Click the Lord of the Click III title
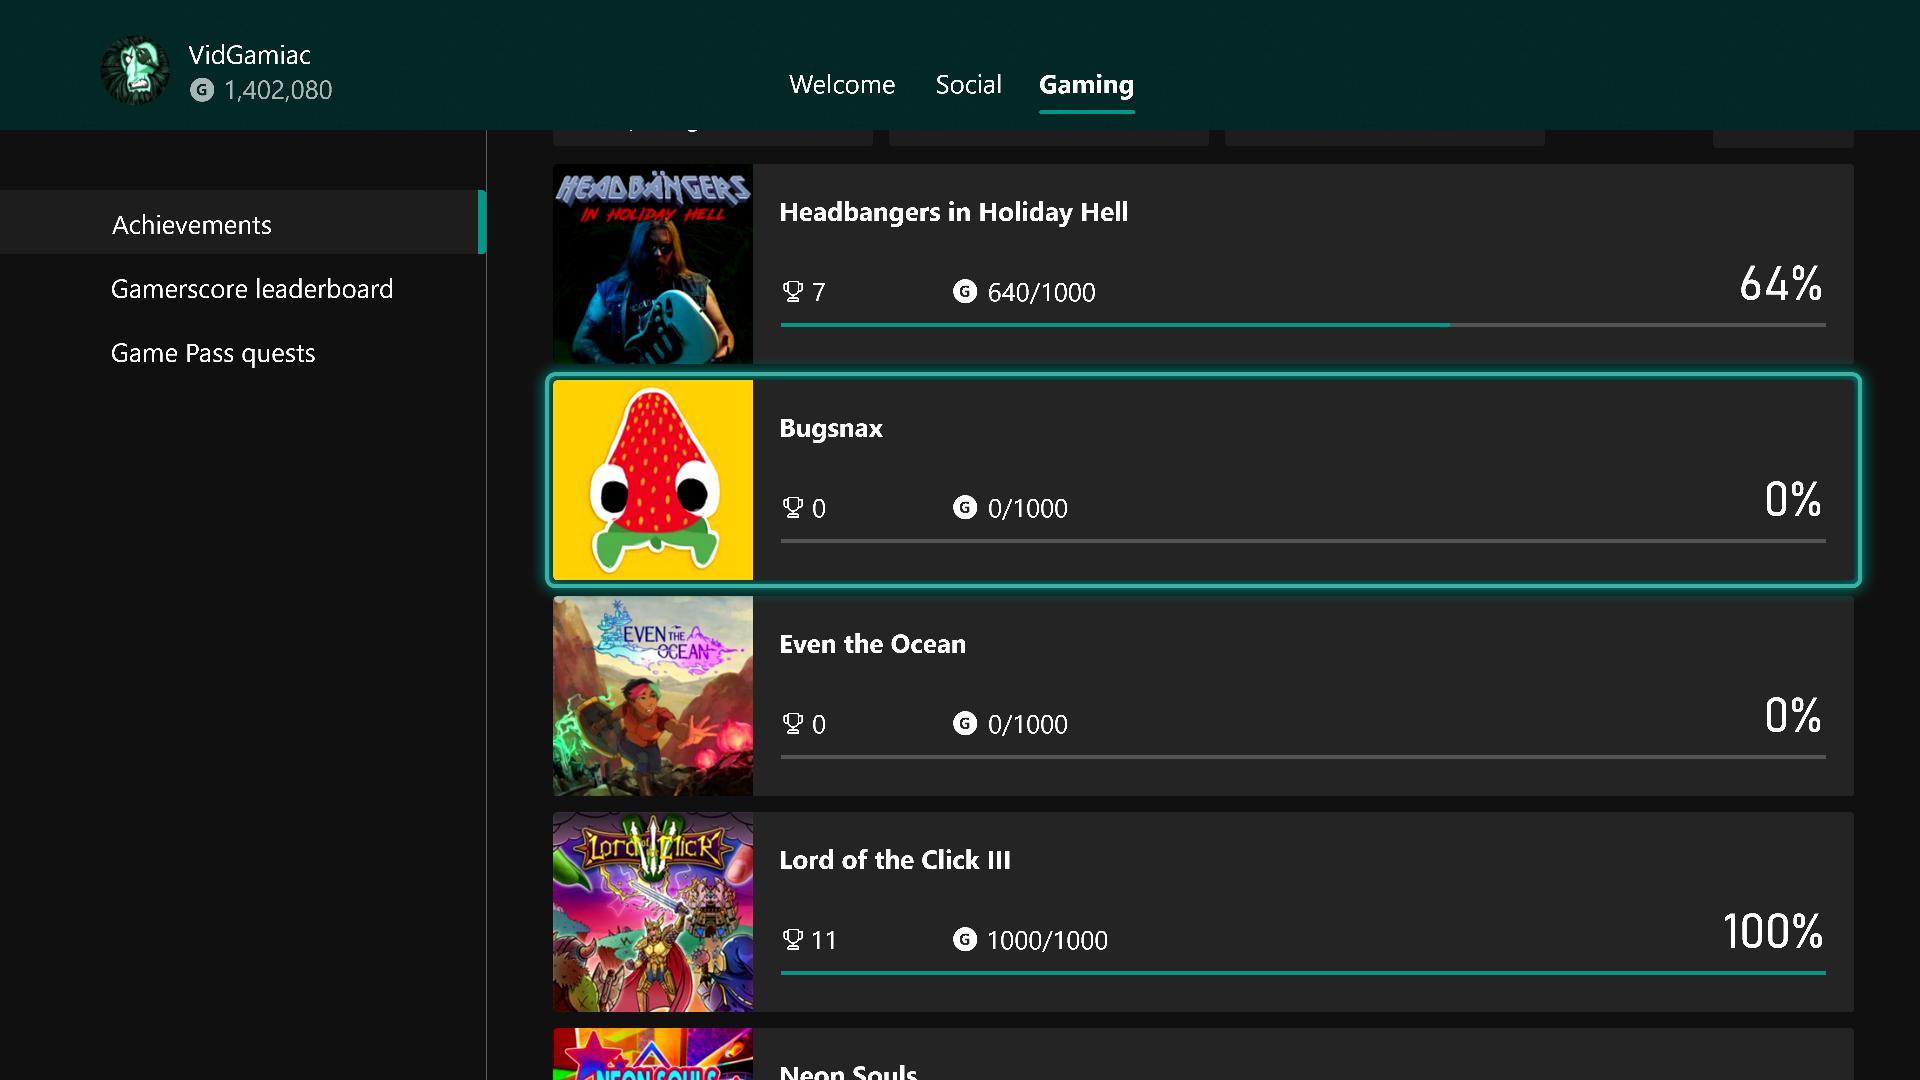 [894, 860]
